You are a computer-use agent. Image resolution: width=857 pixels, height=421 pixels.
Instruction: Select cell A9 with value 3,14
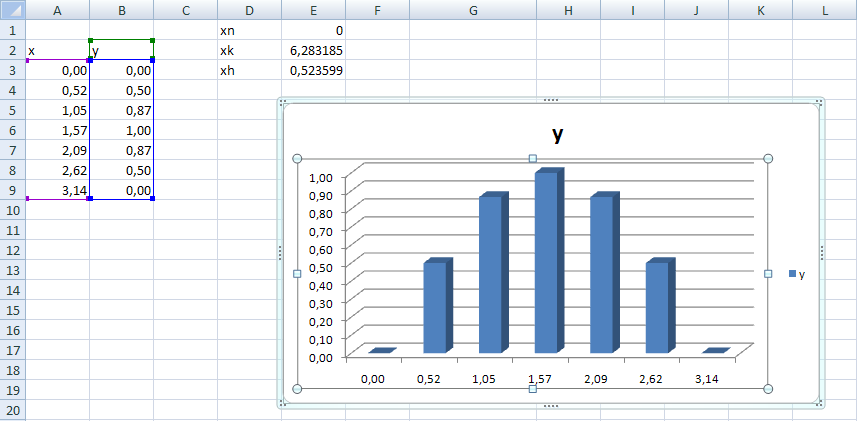point(57,190)
